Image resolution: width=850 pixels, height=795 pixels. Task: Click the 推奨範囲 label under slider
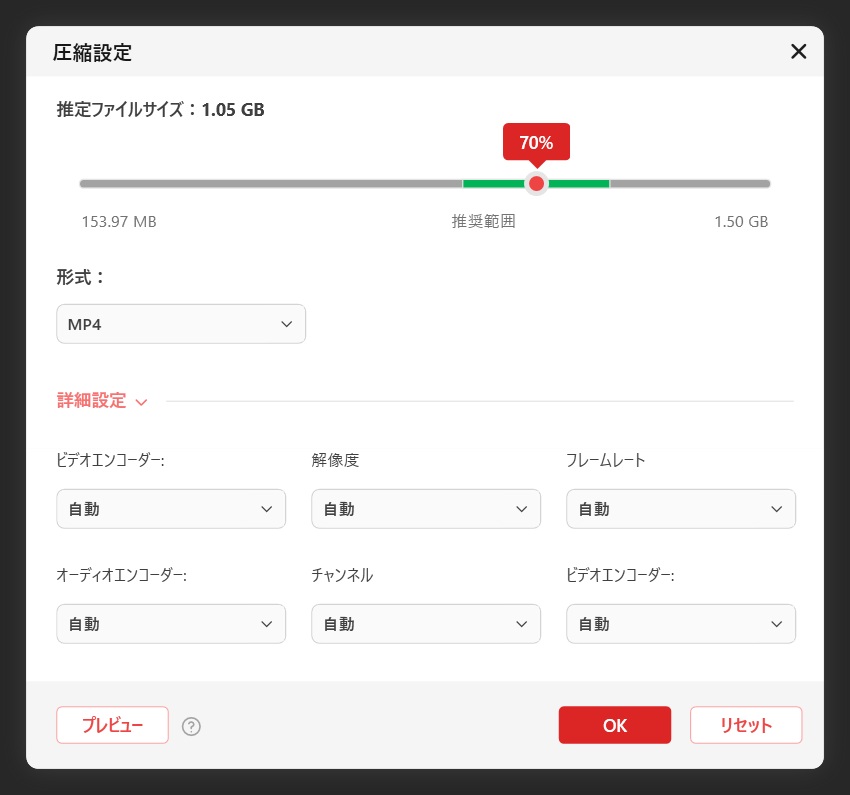[x=483, y=221]
